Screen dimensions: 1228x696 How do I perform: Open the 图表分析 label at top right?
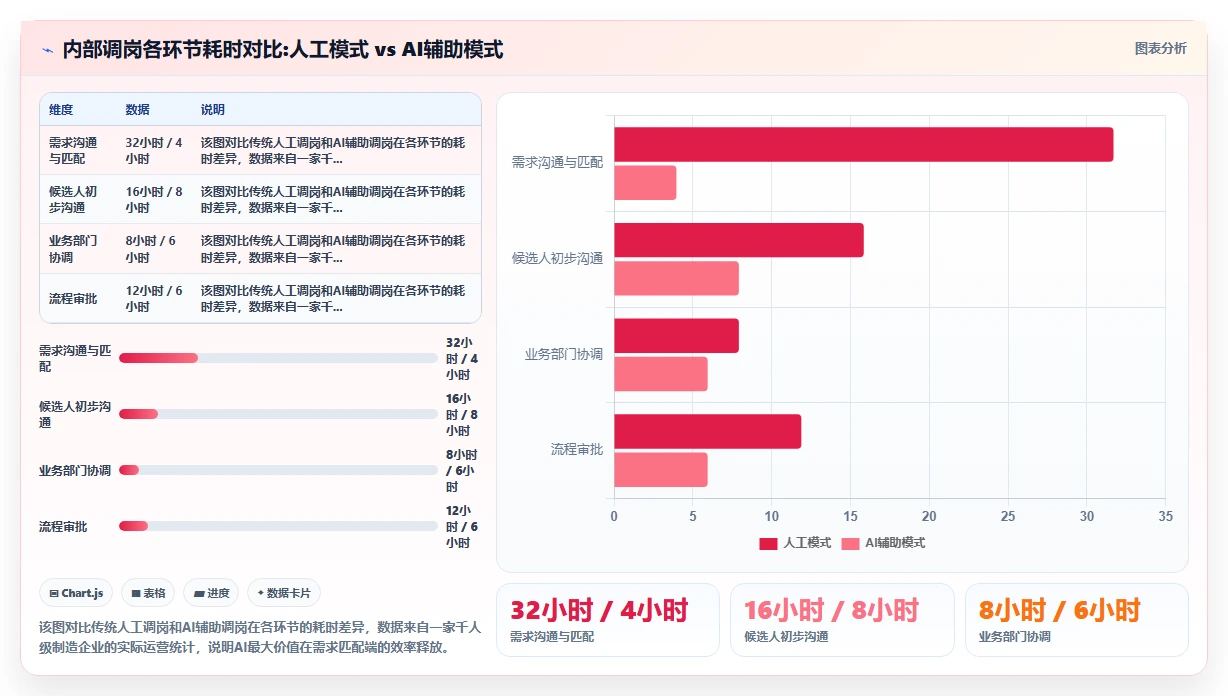(1160, 49)
